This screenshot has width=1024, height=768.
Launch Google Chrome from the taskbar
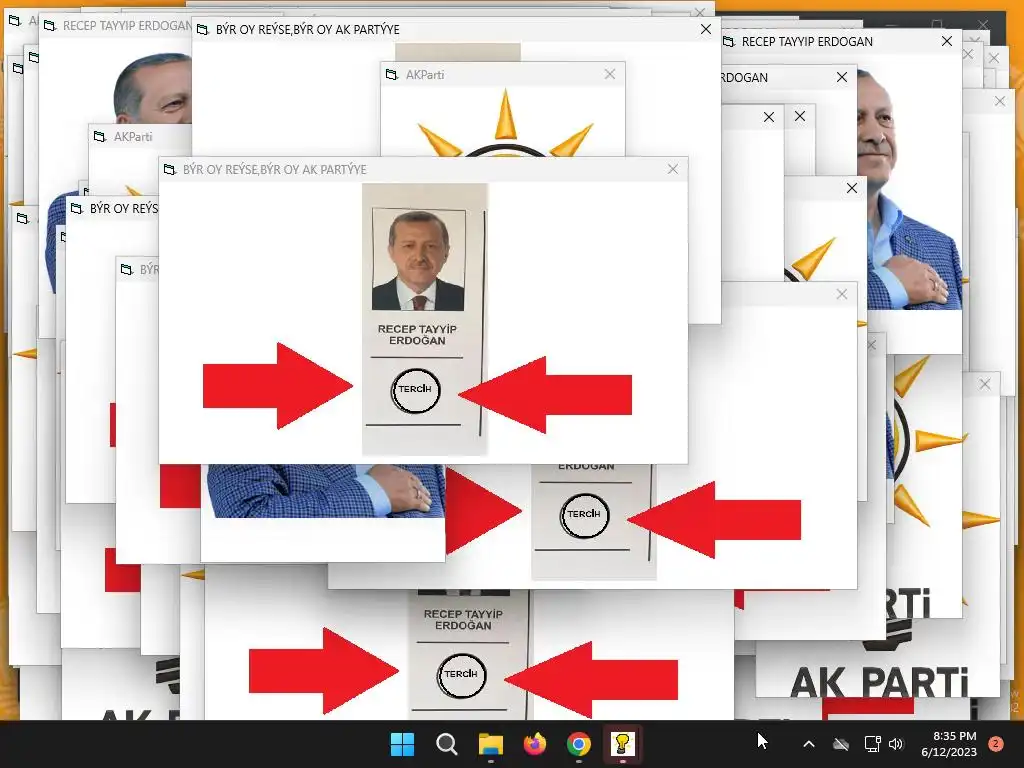click(579, 744)
